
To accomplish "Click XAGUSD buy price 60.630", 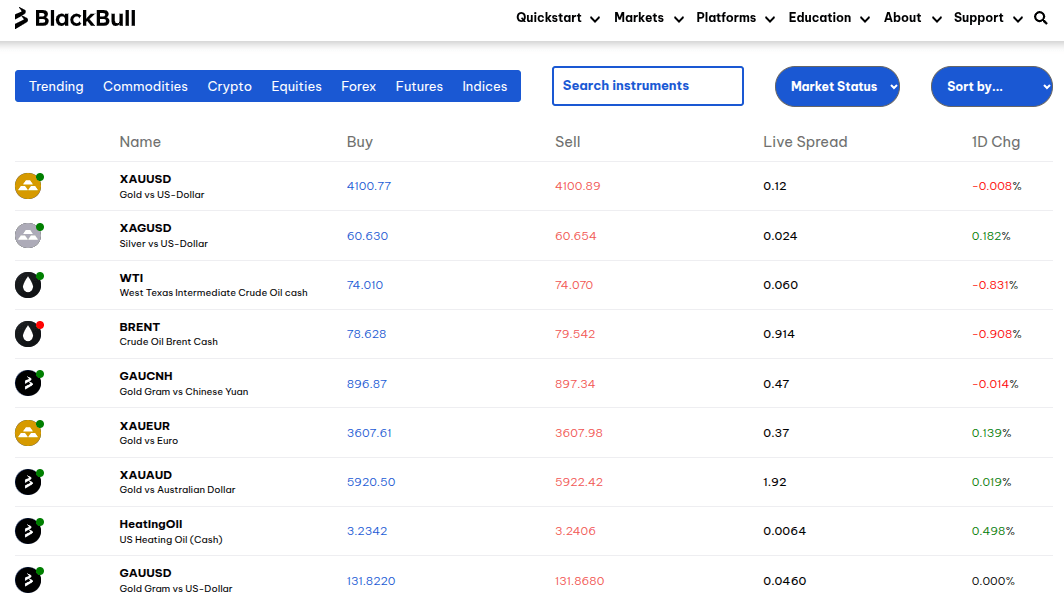I will click(x=367, y=236).
